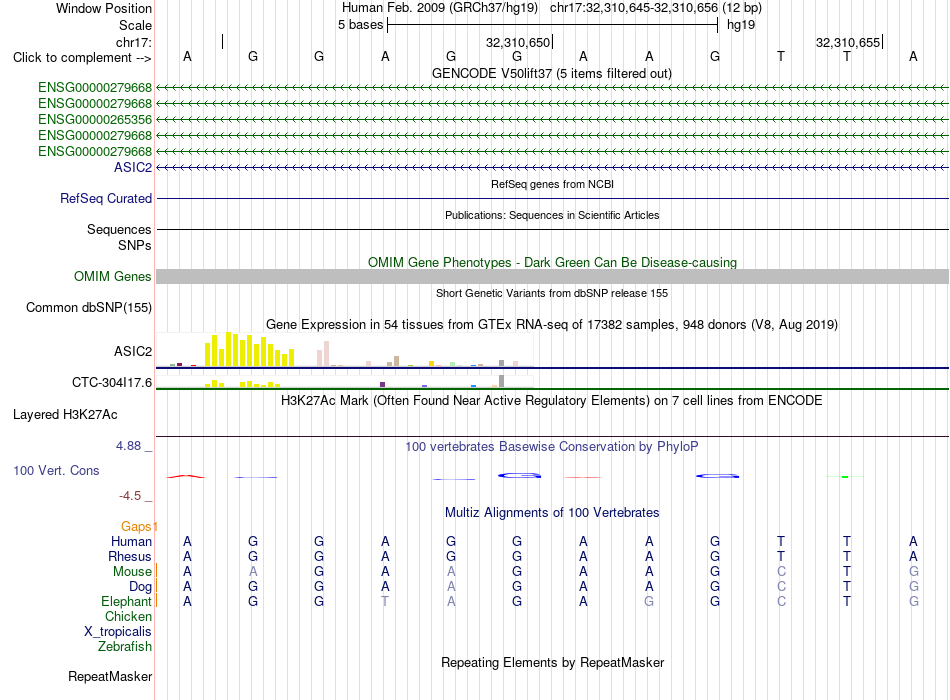Click the Basewise Conservation by PhyloP title
The height and width of the screenshot is (700, 950).
[x=552, y=447]
